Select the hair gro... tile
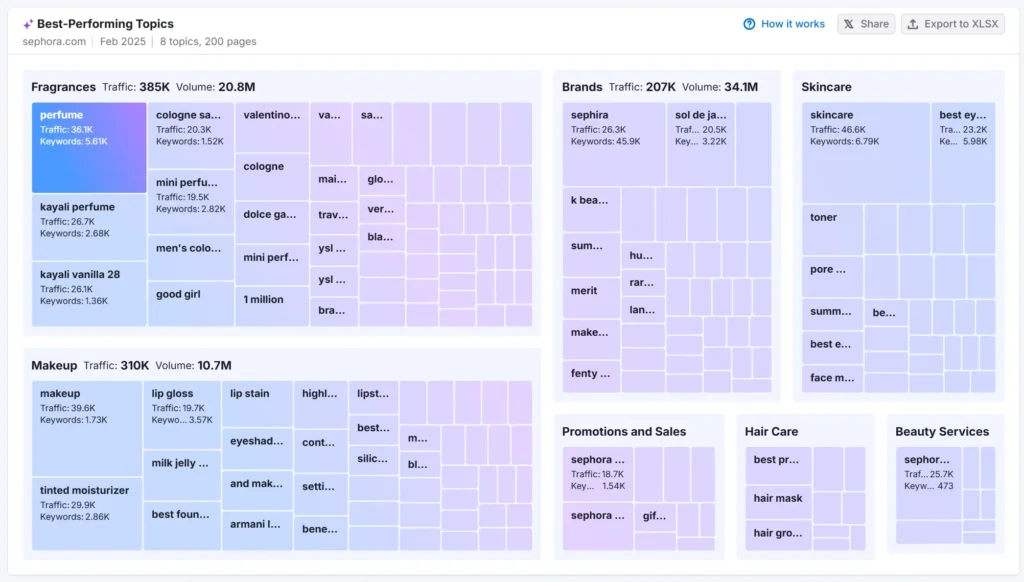Image resolution: width=1024 pixels, height=582 pixels. (x=778, y=535)
